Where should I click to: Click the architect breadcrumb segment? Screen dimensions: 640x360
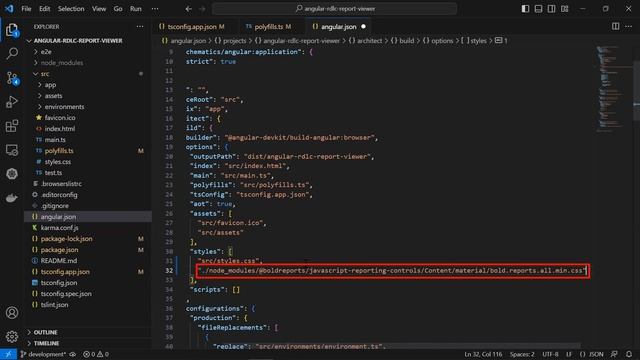[x=365, y=41]
